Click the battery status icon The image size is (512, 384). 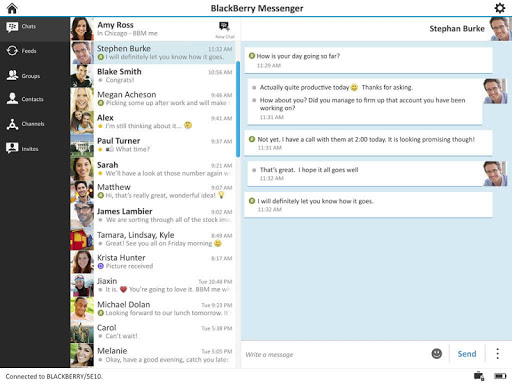pyautogui.click(x=500, y=376)
